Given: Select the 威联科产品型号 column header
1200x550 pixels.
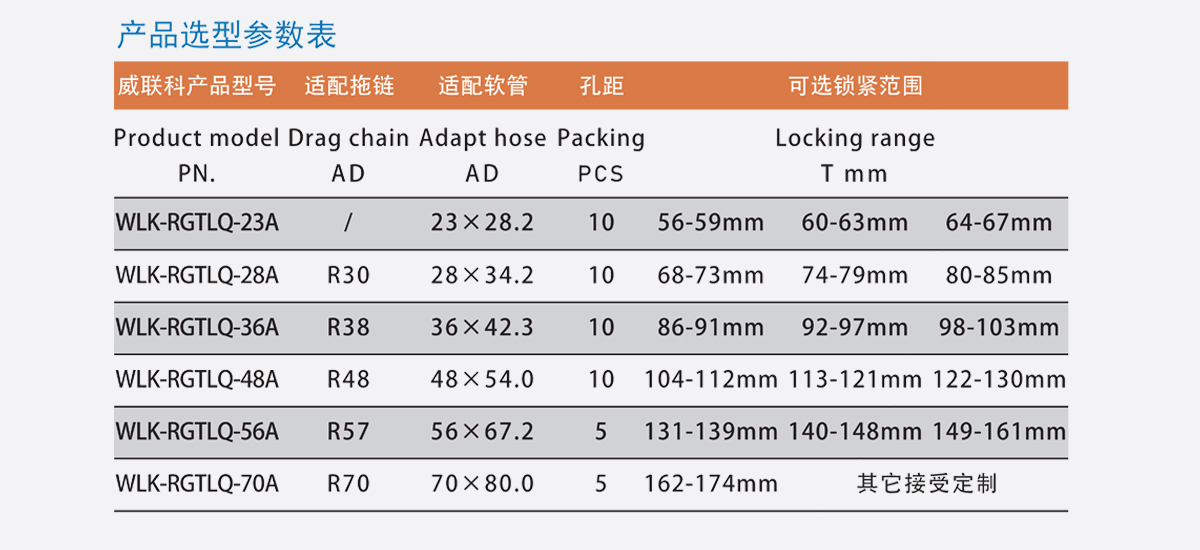Looking at the screenshot, I should click(x=196, y=86).
